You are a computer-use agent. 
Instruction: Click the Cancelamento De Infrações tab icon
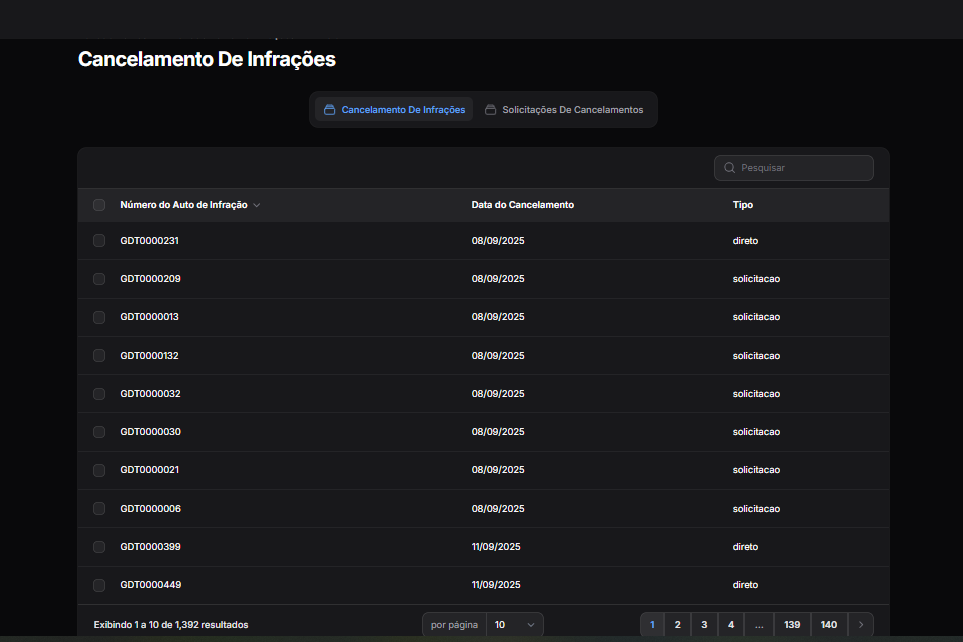click(x=329, y=110)
